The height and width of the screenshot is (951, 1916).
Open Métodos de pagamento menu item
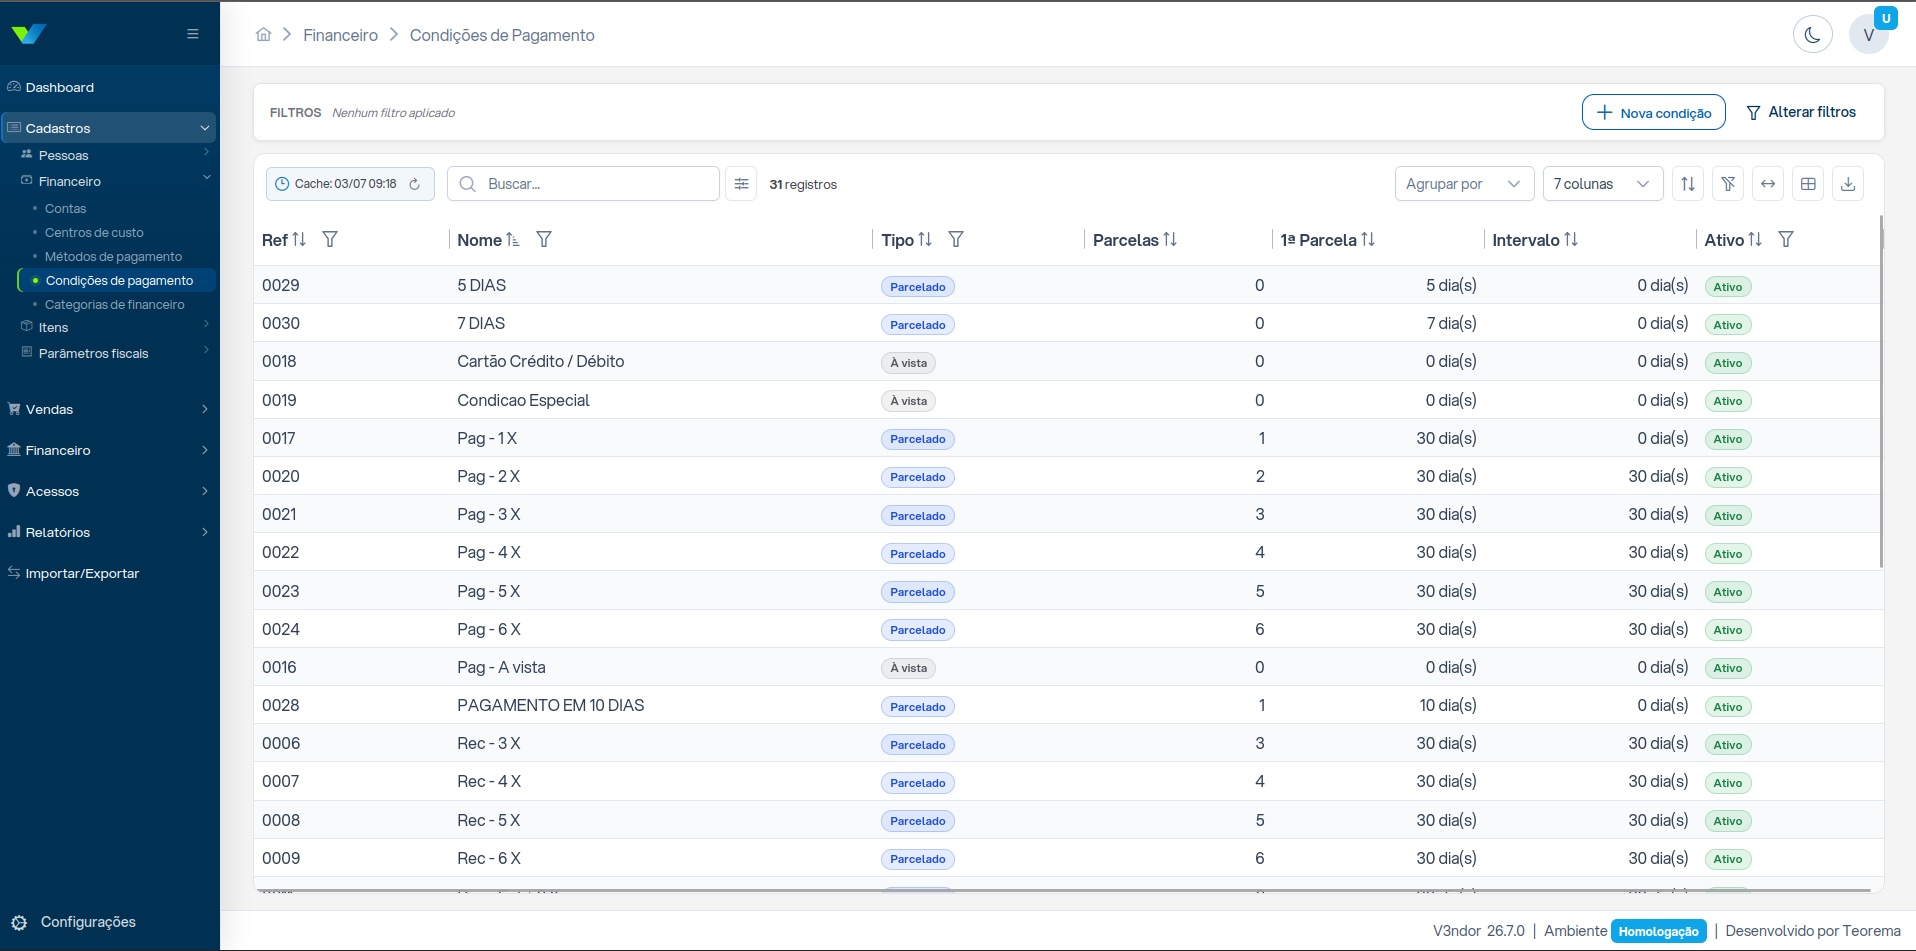point(113,256)
